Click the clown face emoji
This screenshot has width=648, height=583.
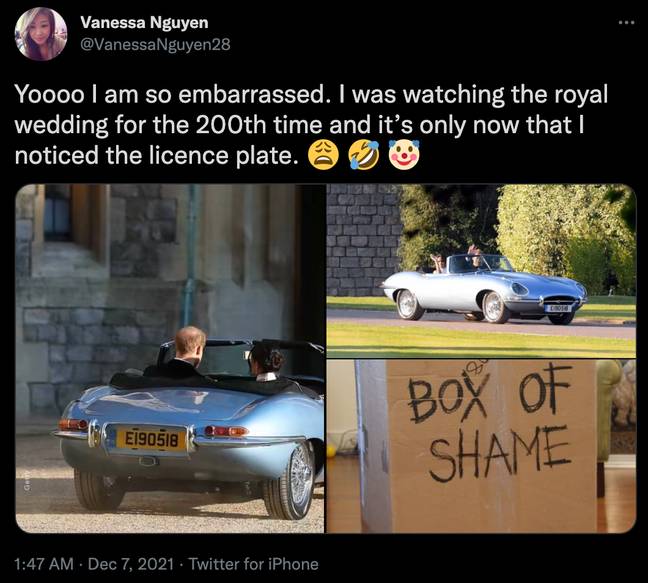[x=404, y=155]
